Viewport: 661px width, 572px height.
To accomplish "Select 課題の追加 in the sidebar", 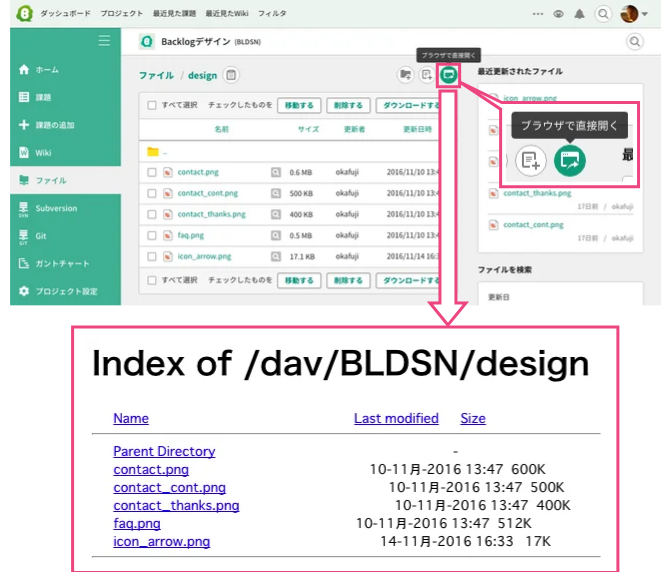I will pyautogui.click(x=65, y=125).
